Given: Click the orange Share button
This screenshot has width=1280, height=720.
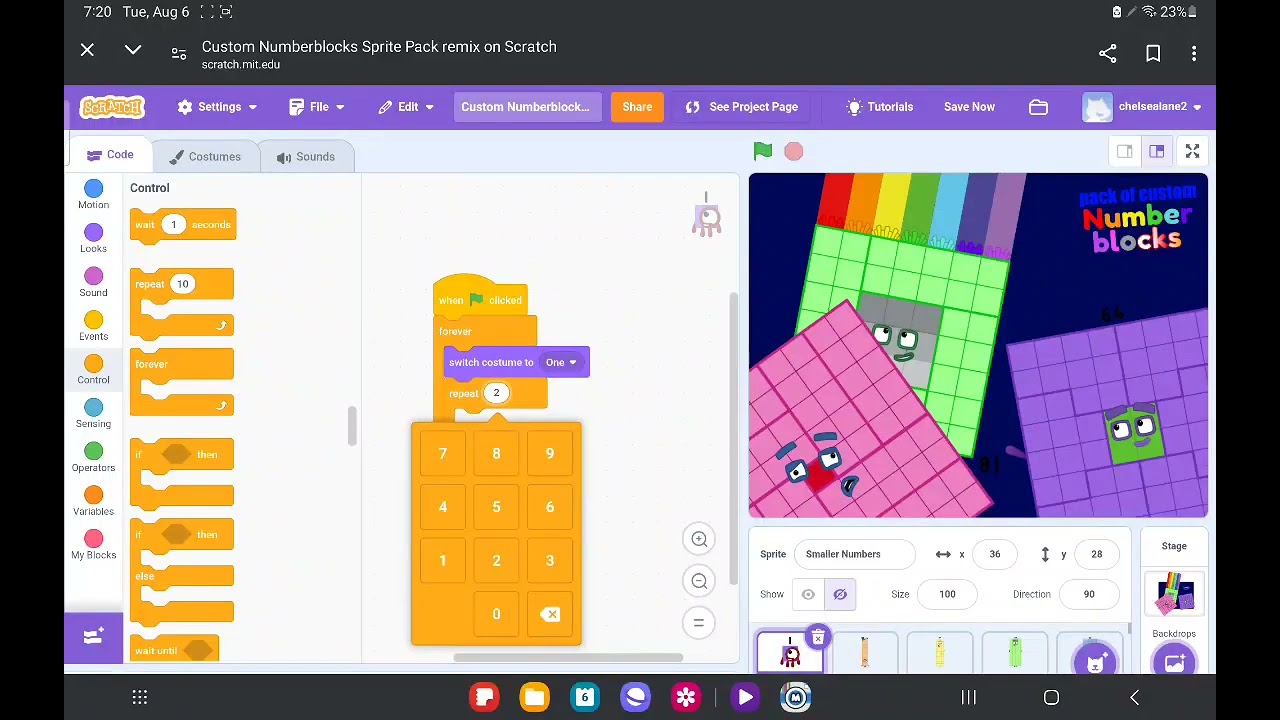Looking at the screenshot, I should 637,107.
